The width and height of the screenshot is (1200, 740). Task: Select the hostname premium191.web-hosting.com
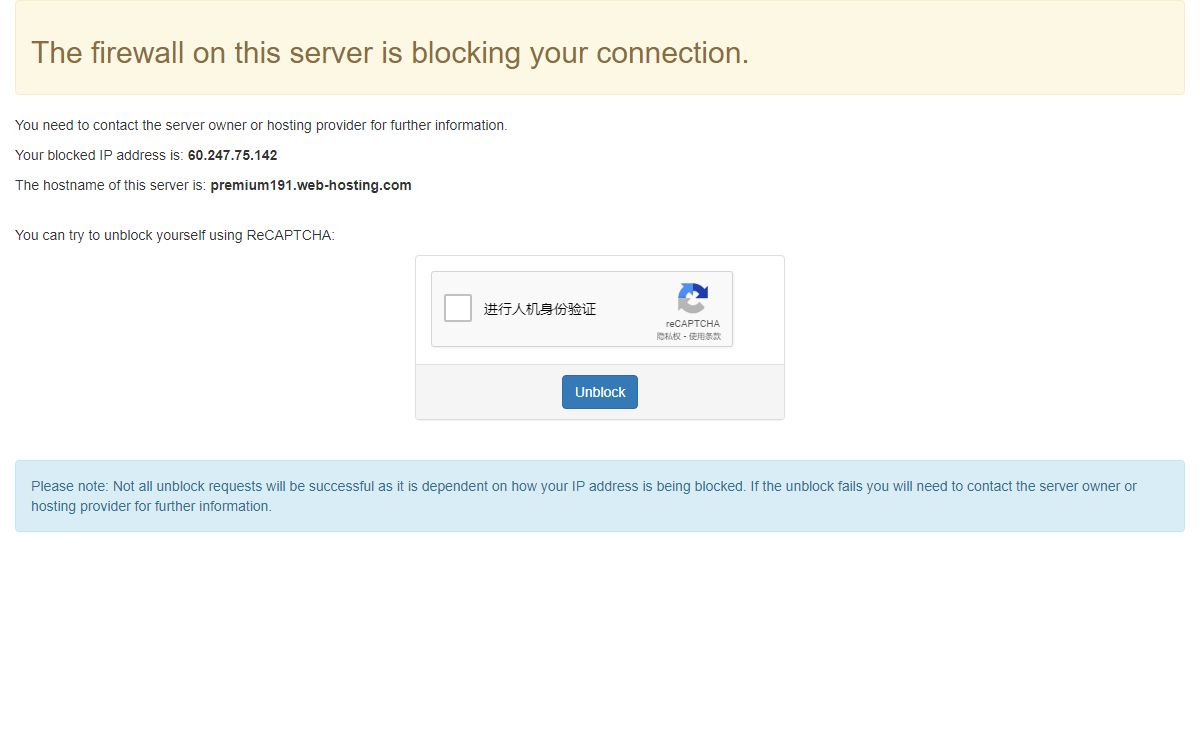tap(311, 185)
